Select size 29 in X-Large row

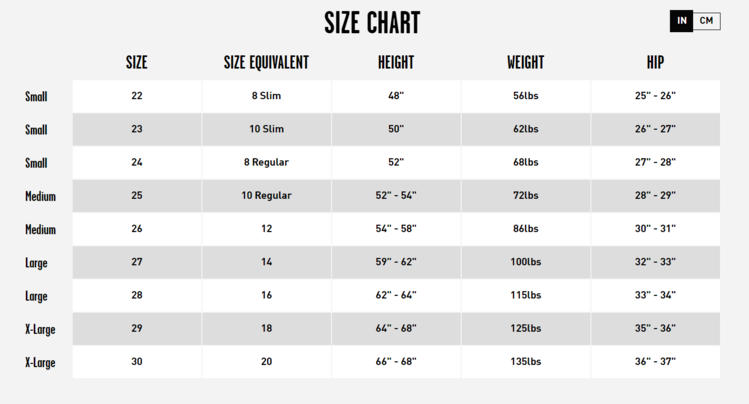[137, 329]
